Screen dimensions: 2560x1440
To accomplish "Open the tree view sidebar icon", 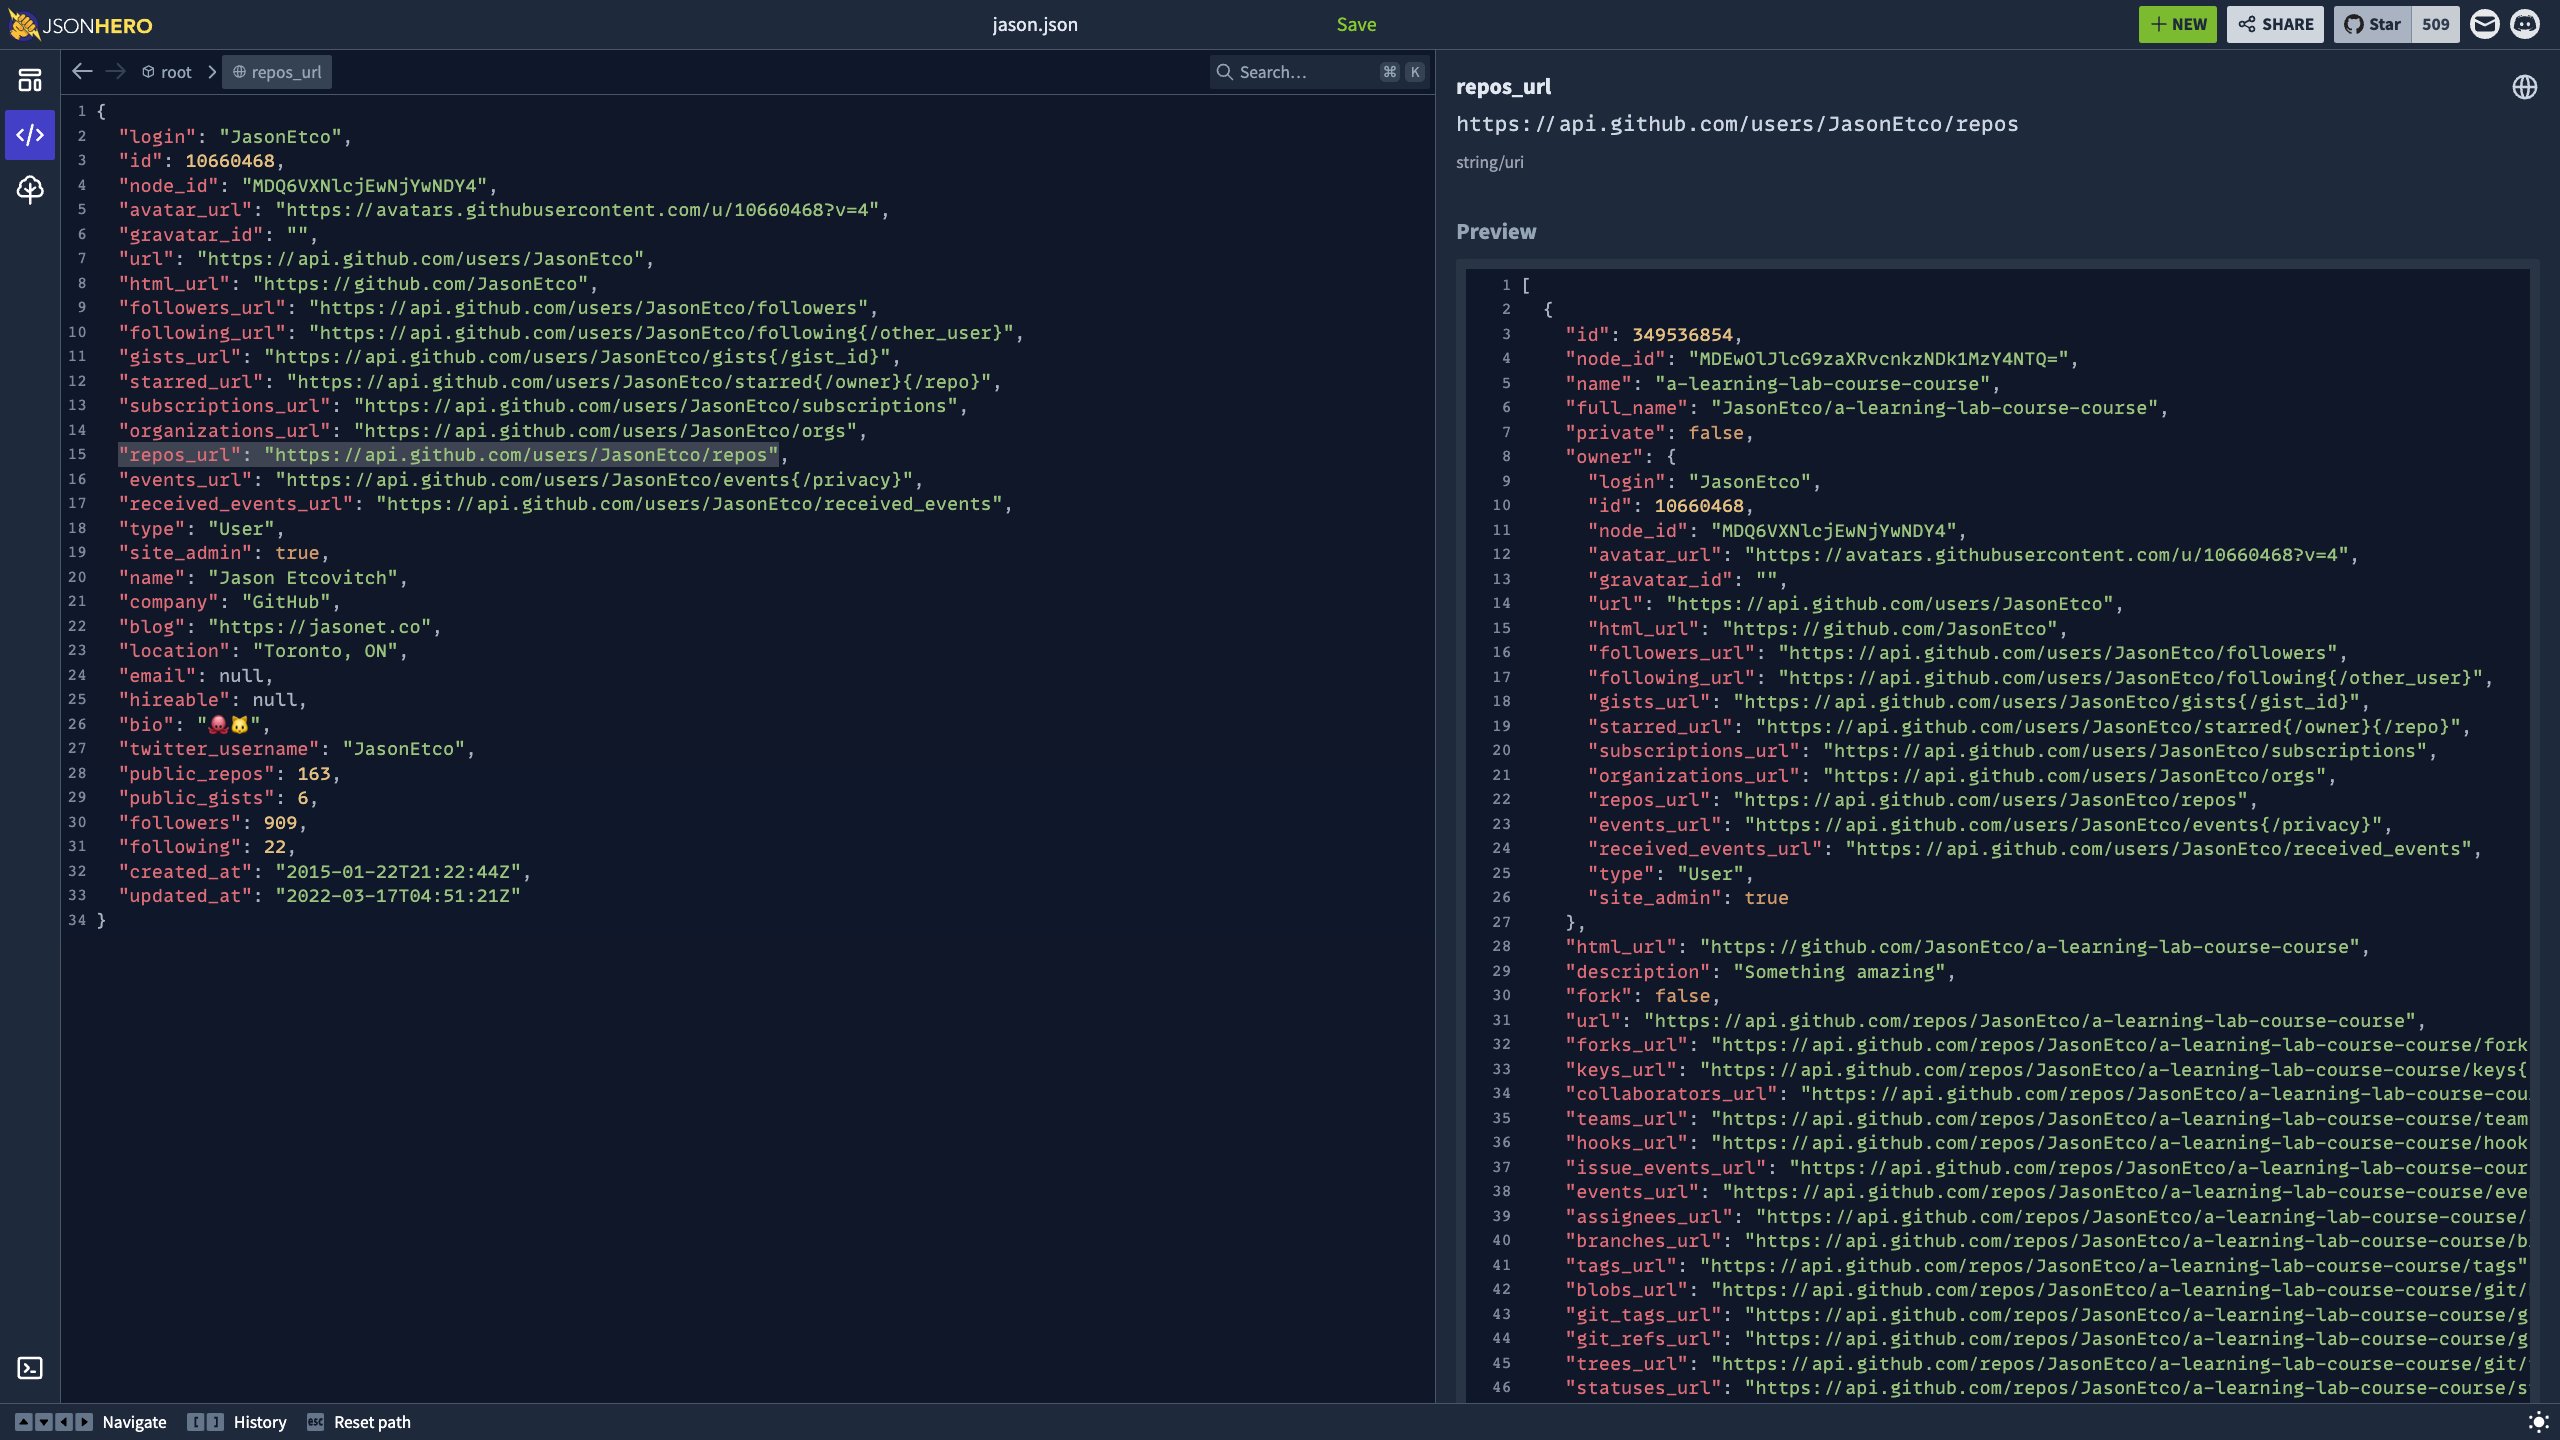I will click(30, 189).
